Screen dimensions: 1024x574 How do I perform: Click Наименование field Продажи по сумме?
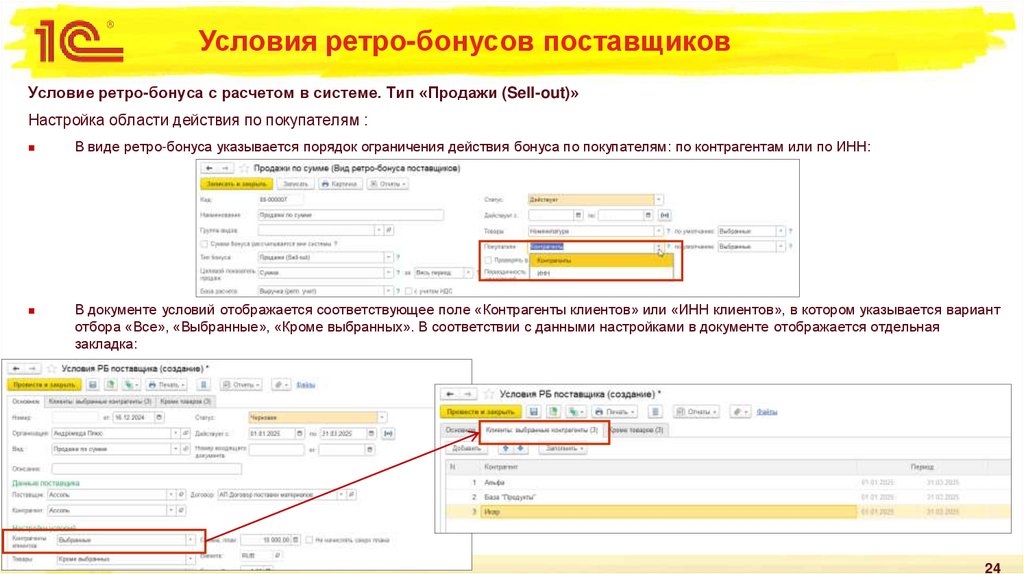coord(351,215)
